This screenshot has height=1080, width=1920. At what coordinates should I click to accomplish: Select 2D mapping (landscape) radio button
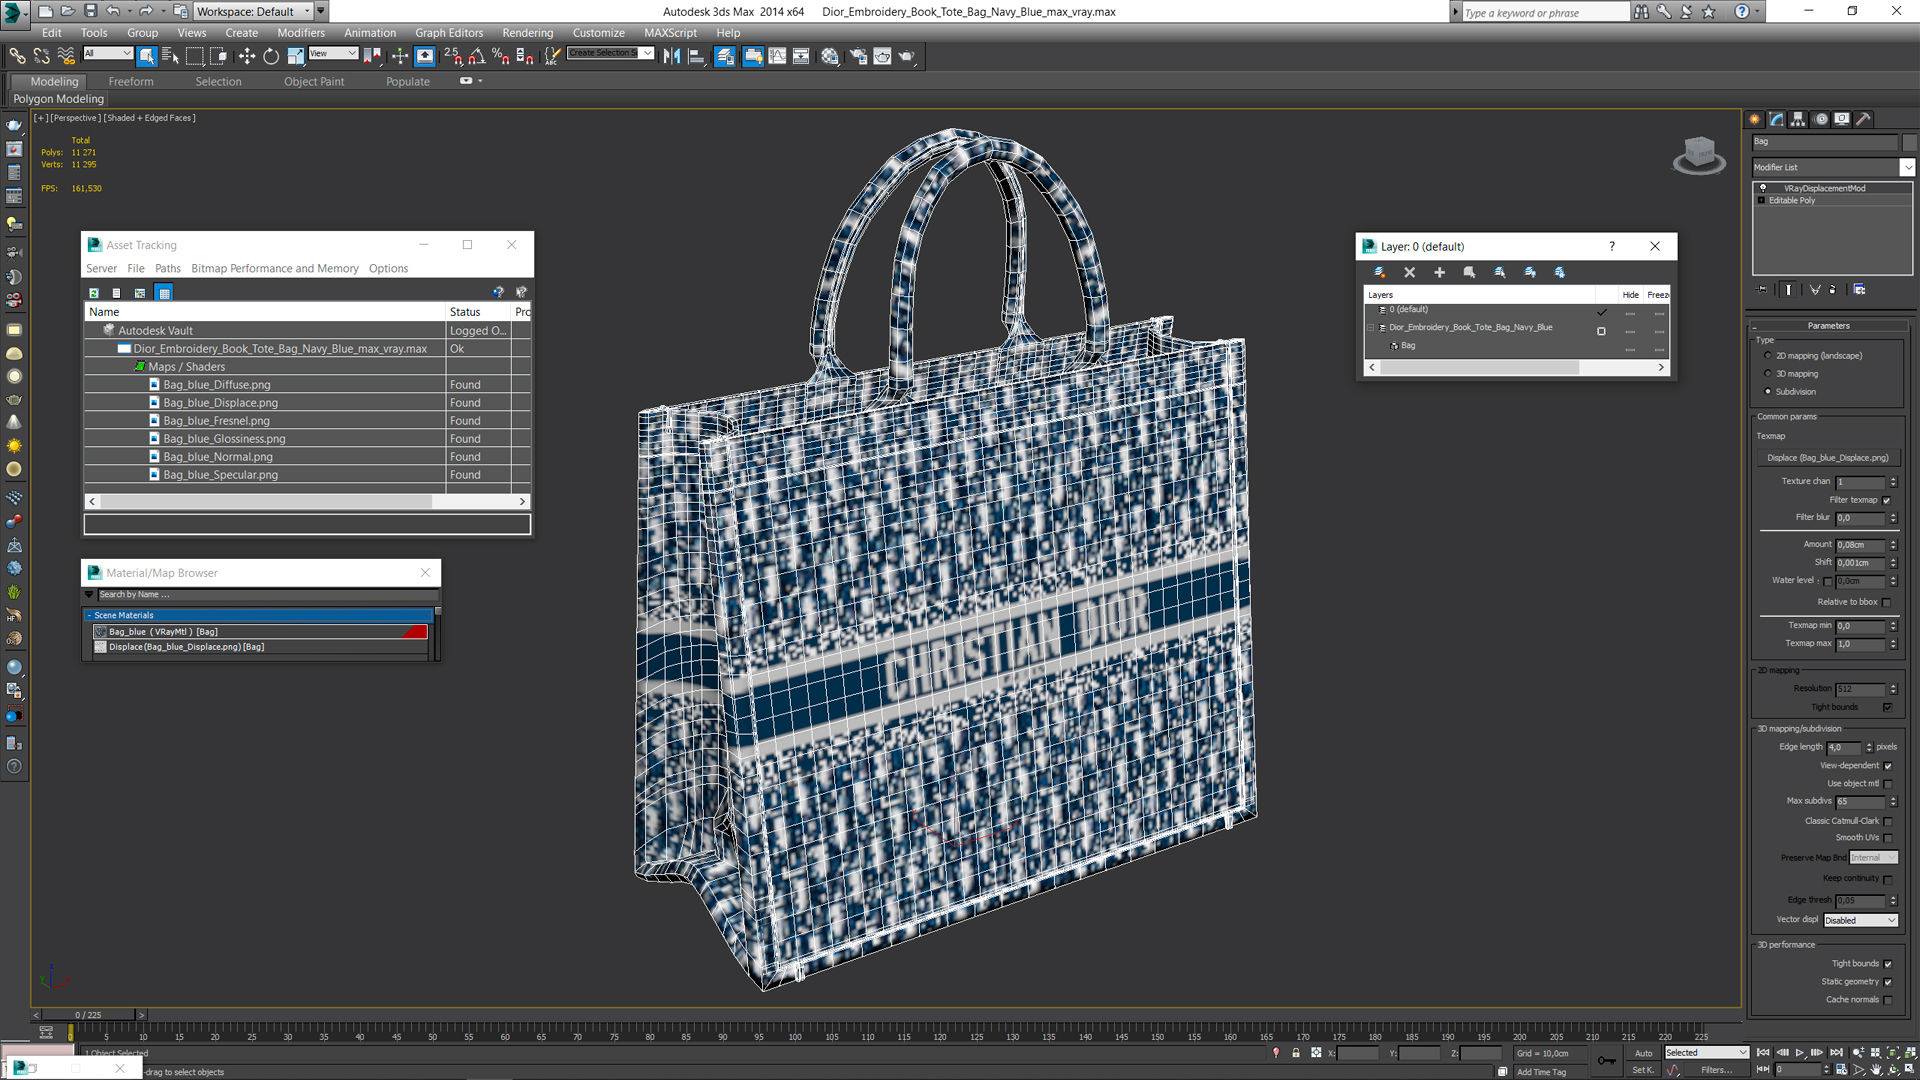[1768, 356]
